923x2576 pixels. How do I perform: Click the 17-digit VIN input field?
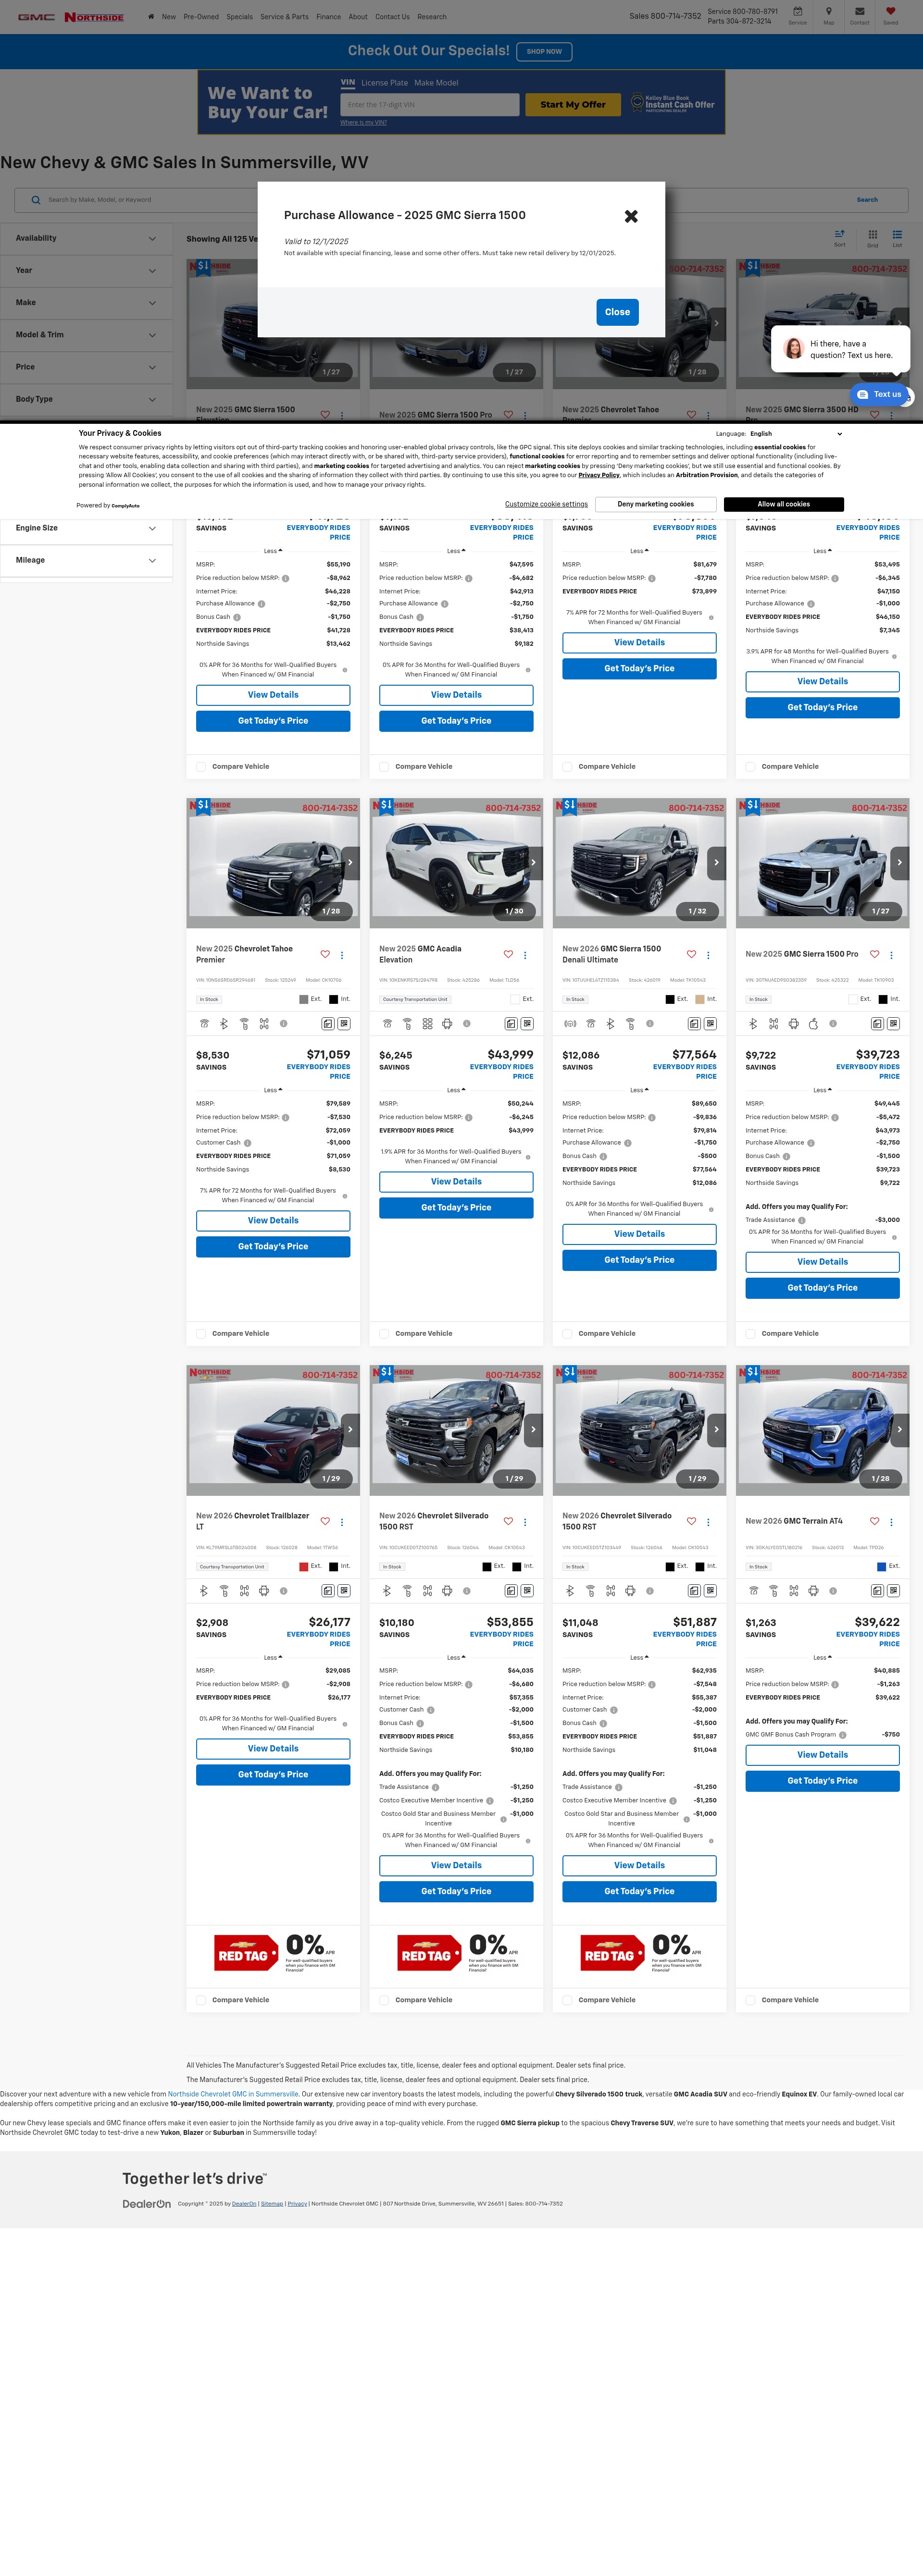pos(430,105)
